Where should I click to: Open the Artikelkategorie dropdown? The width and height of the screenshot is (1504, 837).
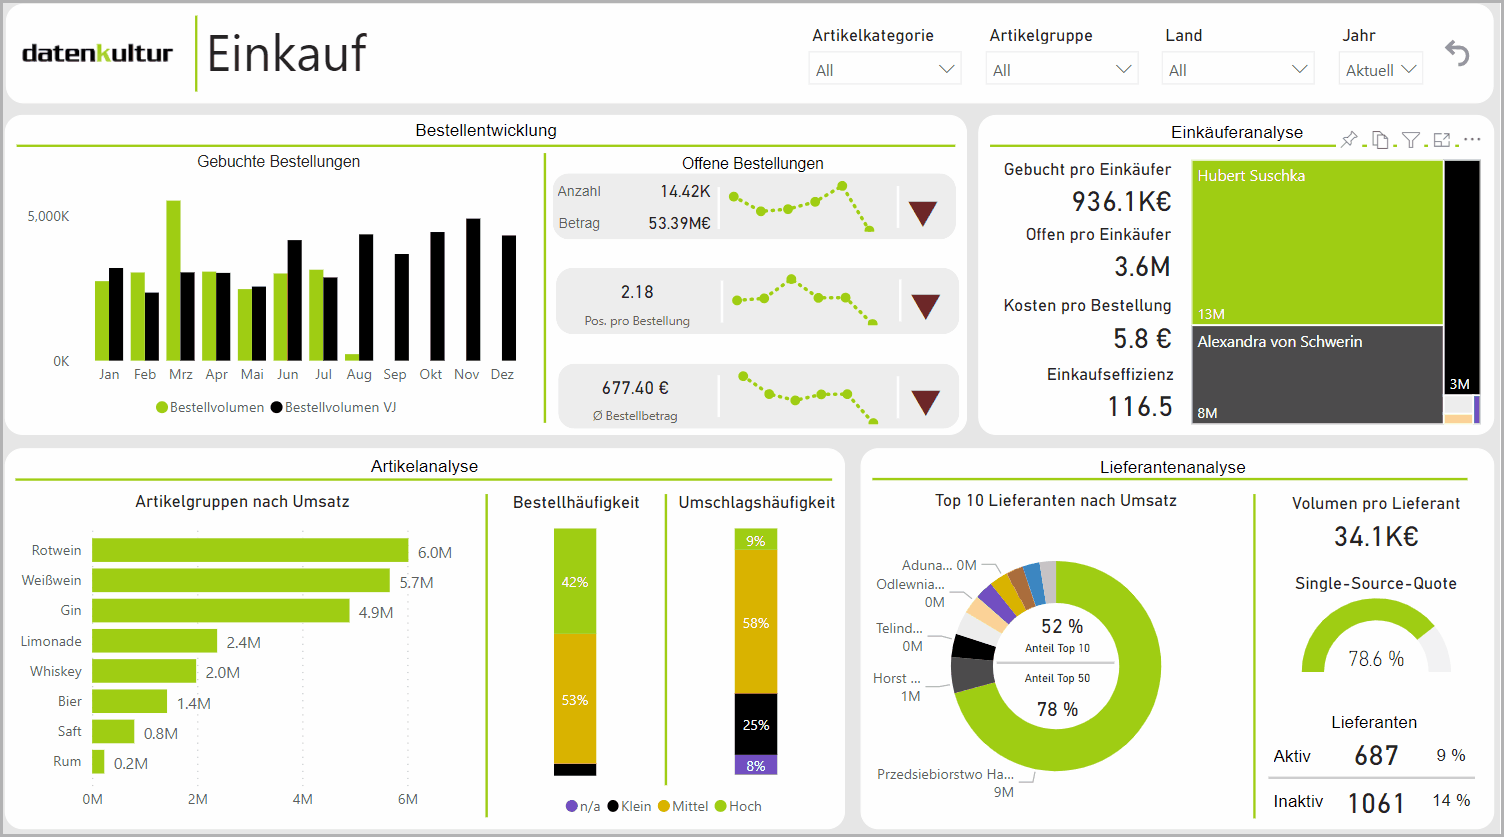tap(884, 70)
